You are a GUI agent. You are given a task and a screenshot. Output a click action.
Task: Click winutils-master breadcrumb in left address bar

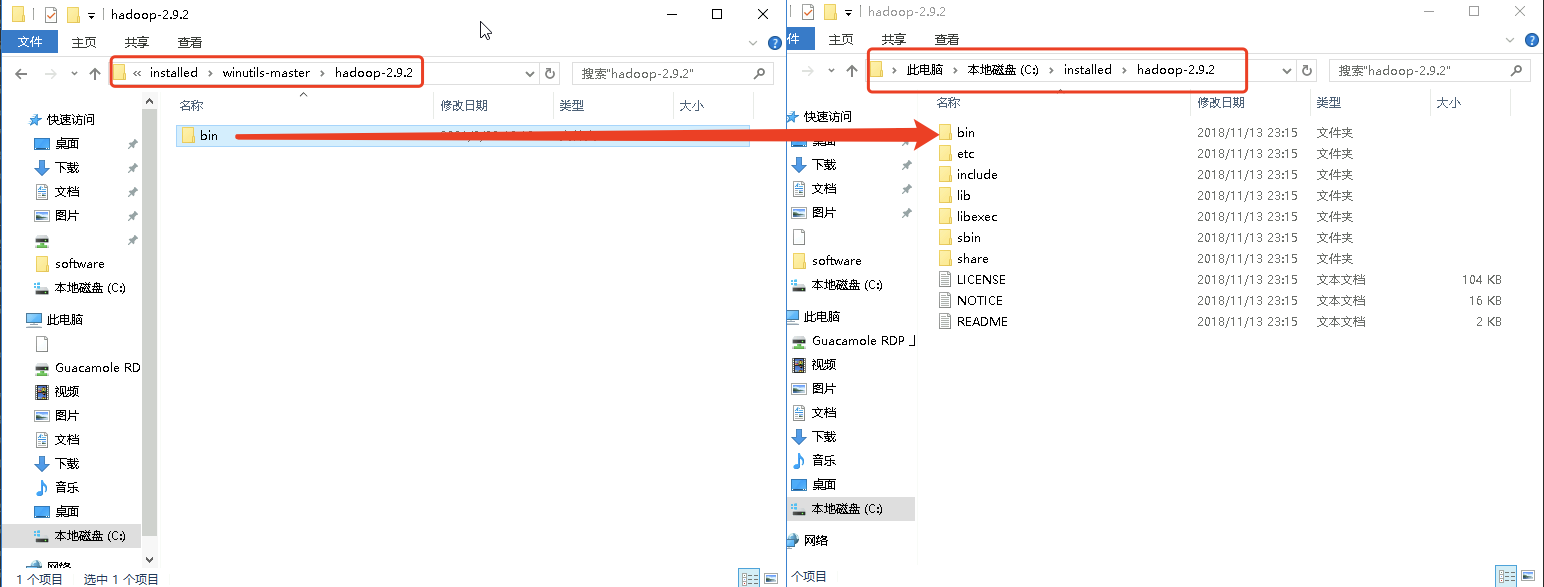(x=266, y=73)
